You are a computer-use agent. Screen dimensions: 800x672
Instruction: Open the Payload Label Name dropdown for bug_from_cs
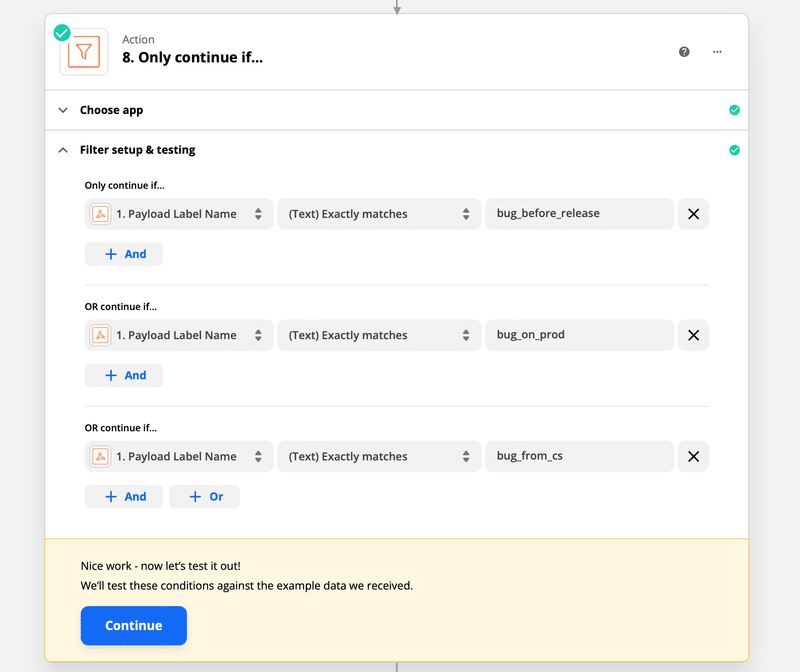179,457
